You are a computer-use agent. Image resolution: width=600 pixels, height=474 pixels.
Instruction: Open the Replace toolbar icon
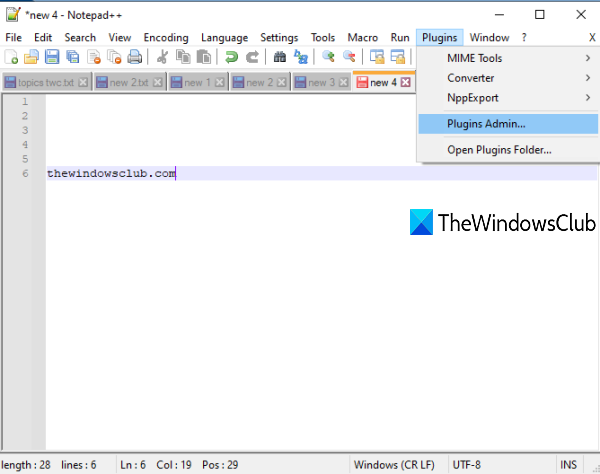[301, 57]
